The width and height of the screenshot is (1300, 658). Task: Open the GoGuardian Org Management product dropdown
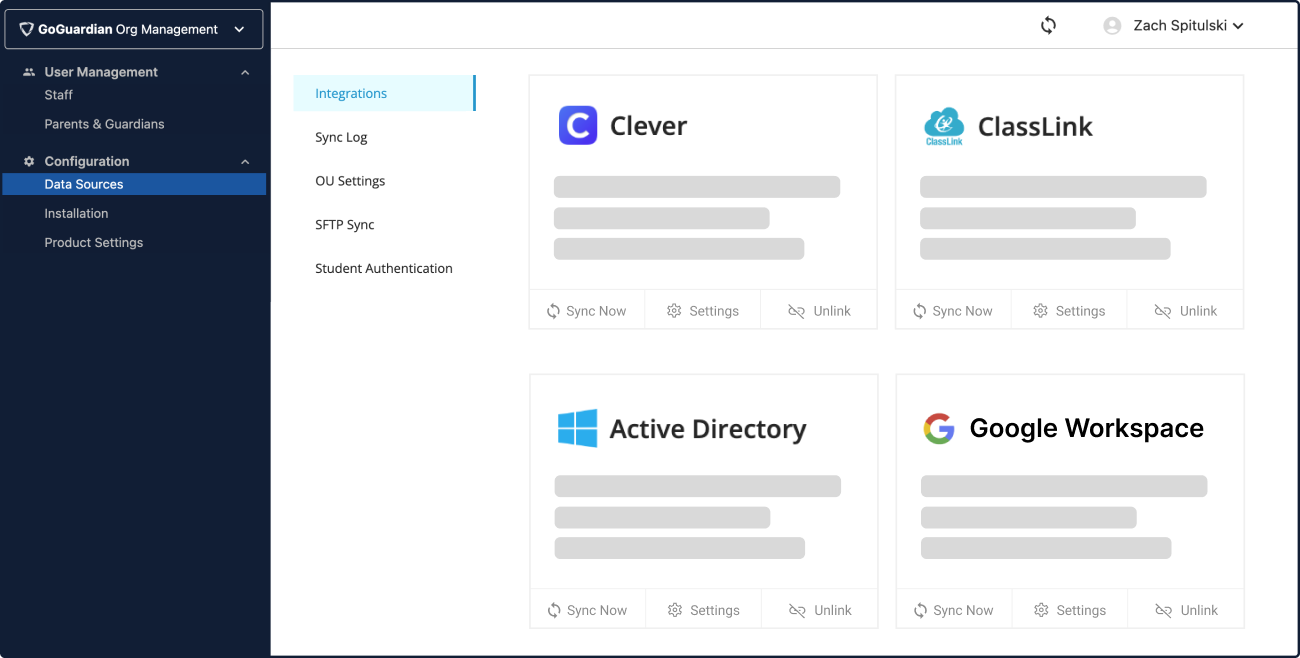point(134,29)
